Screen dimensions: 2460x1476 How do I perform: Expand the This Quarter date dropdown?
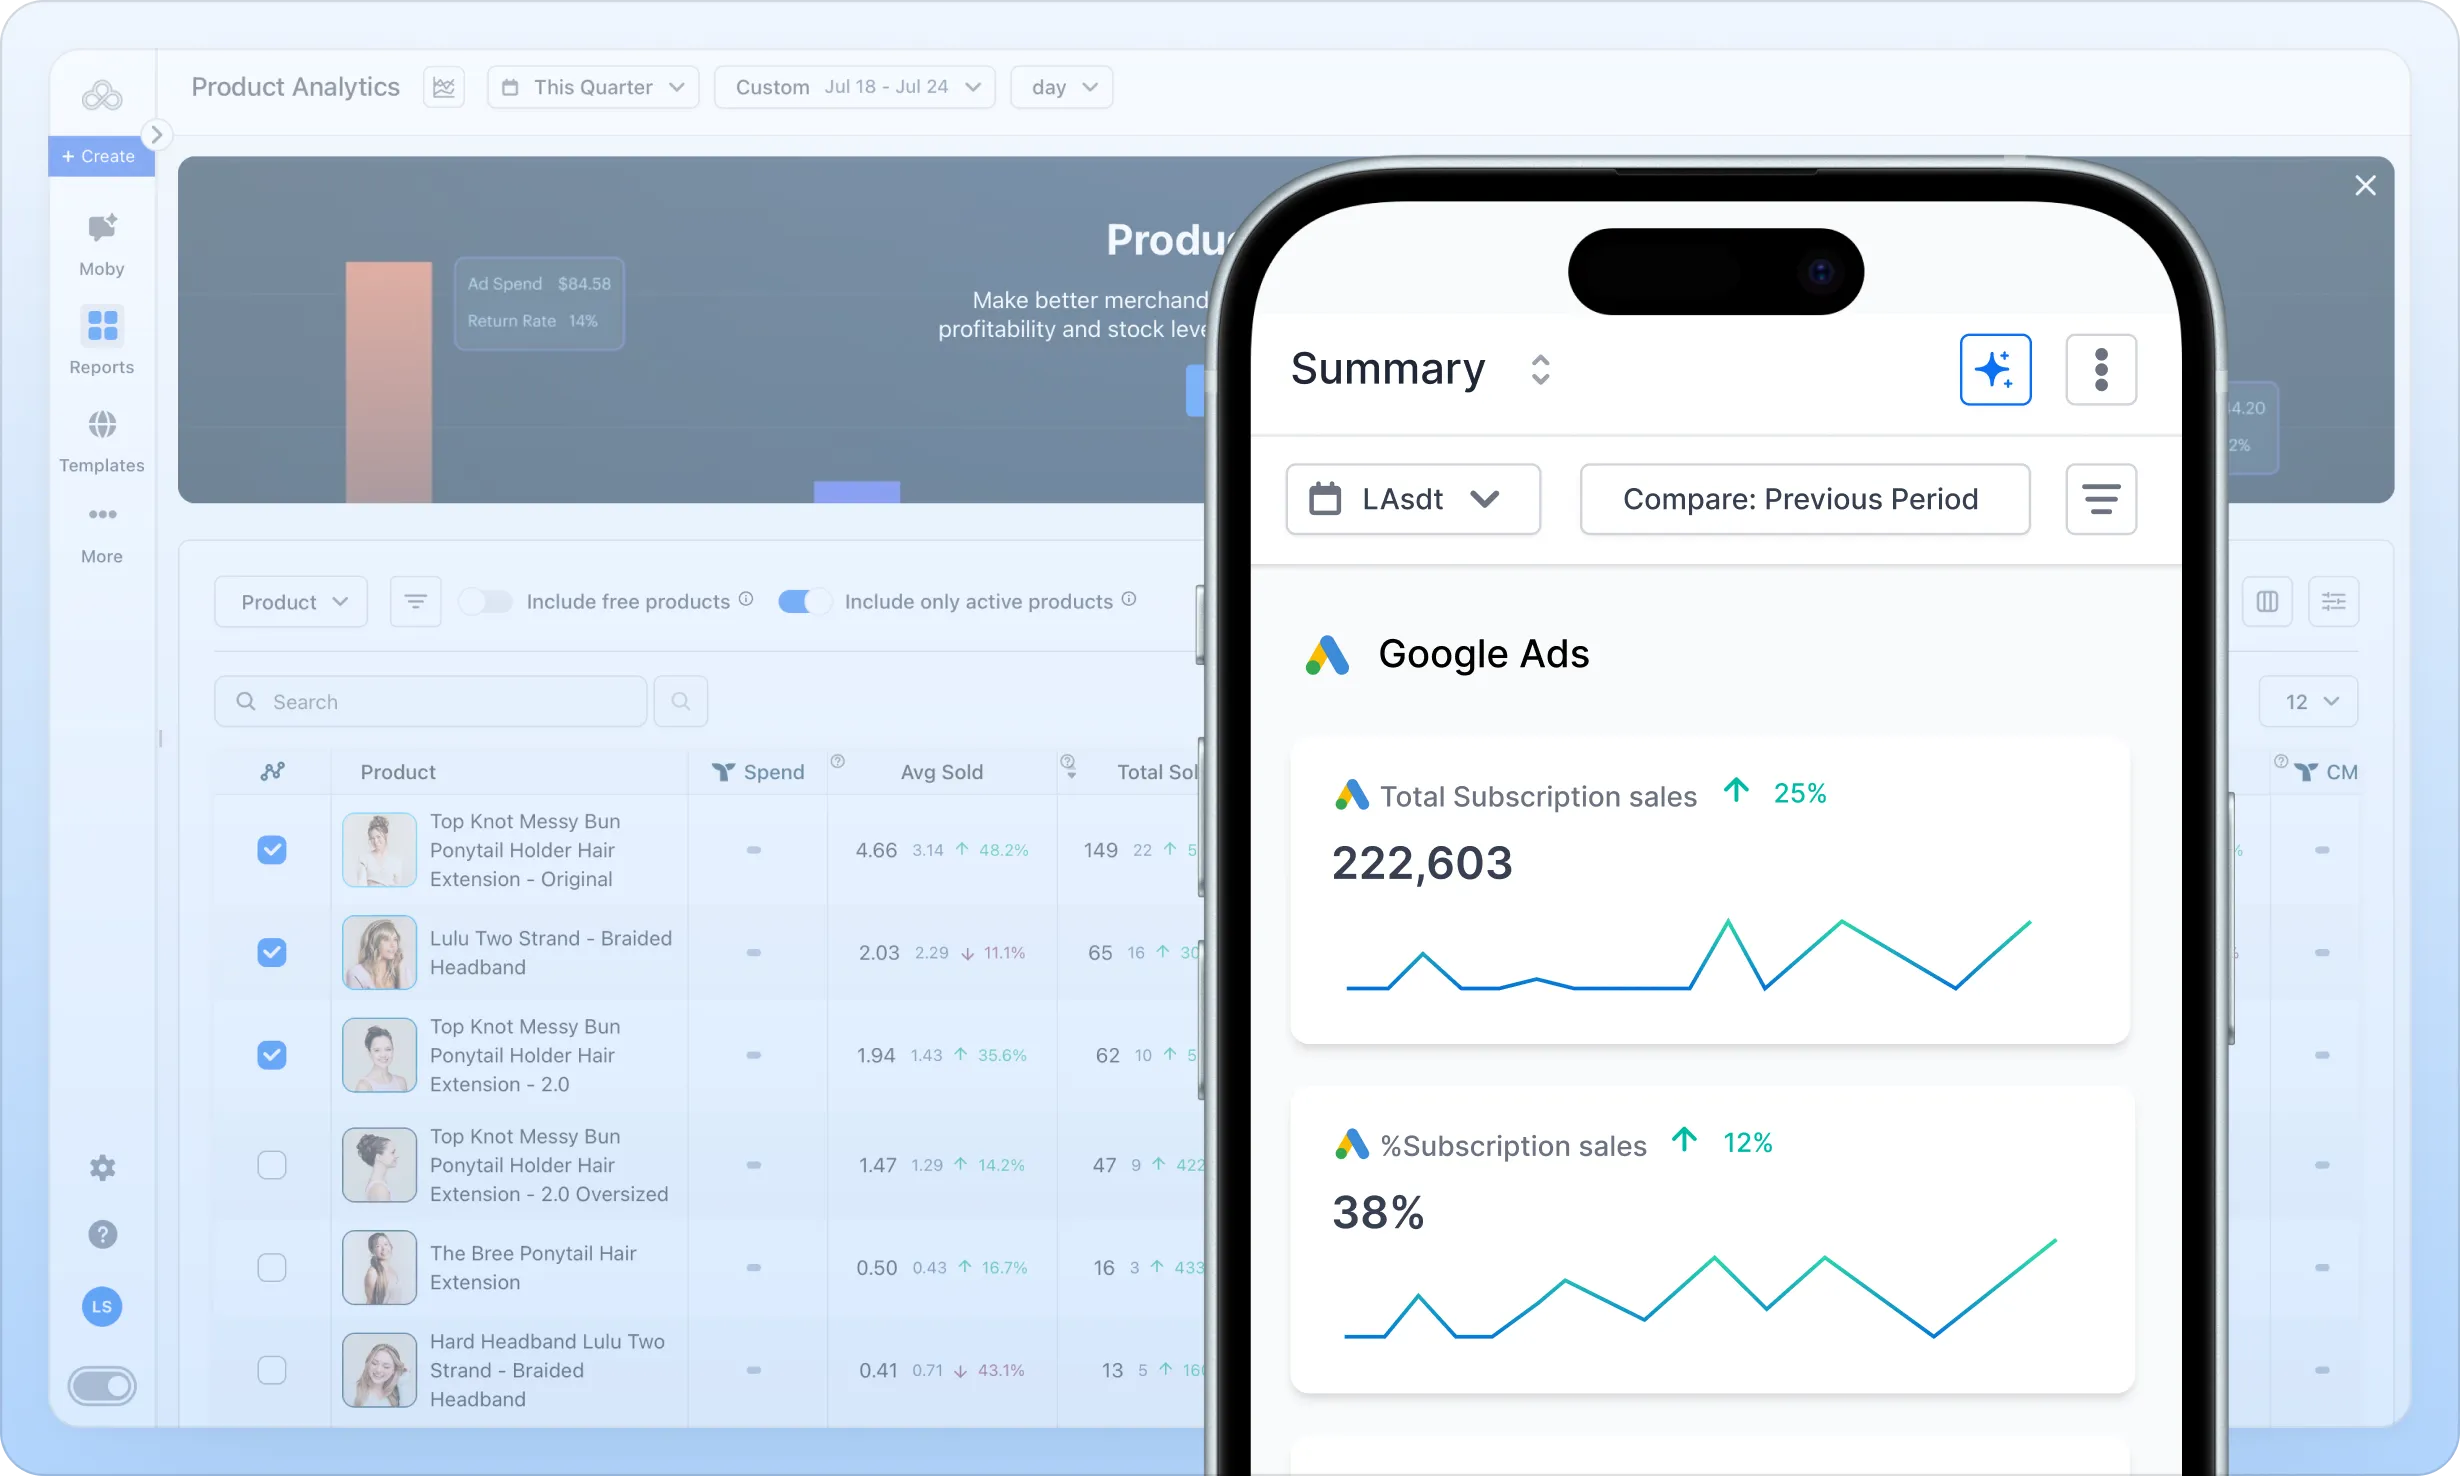click(593, 87)
